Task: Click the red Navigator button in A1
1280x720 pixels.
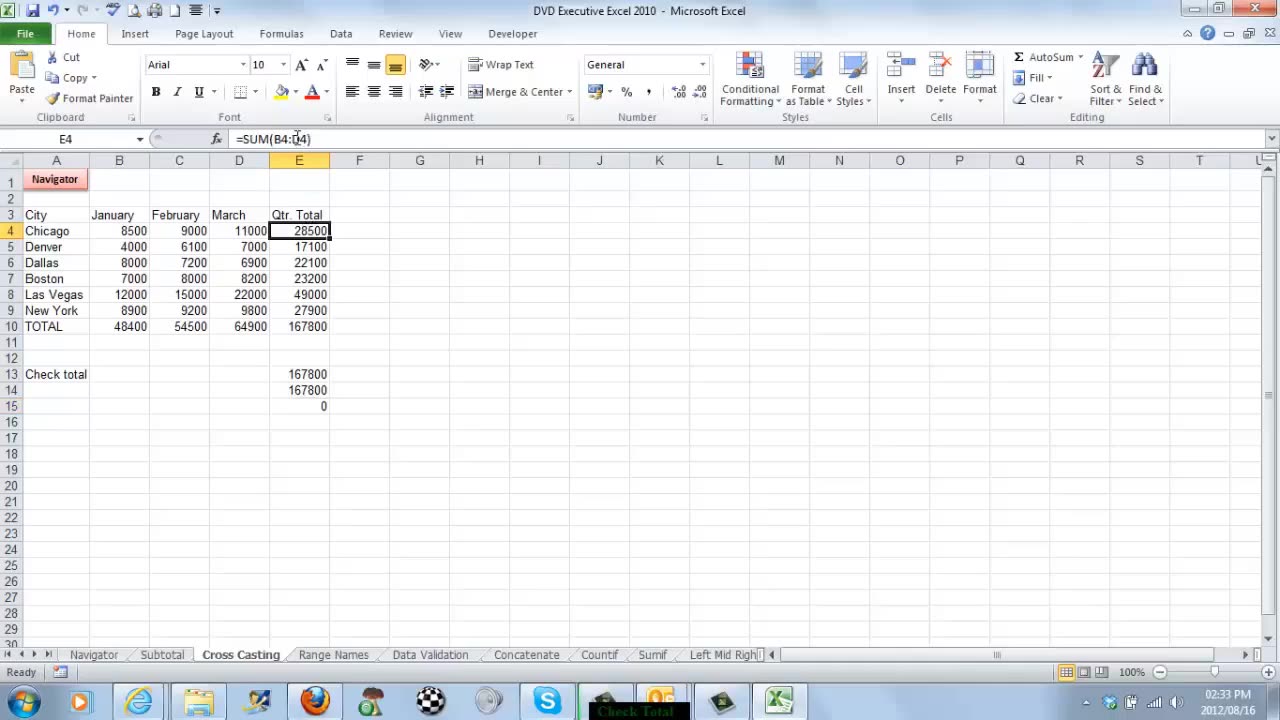Action: coord(54,180)
